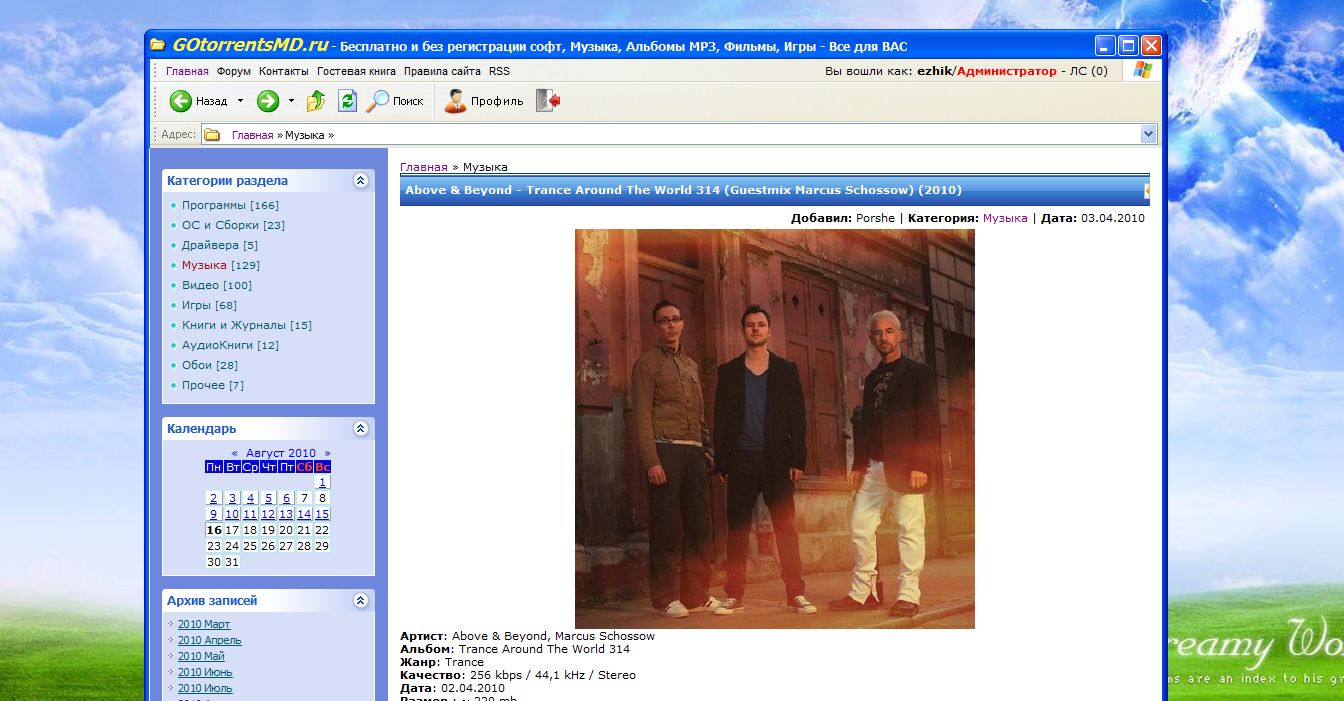Open the Книги и Журналы category

pyautogui.click(x=247, y=325)
